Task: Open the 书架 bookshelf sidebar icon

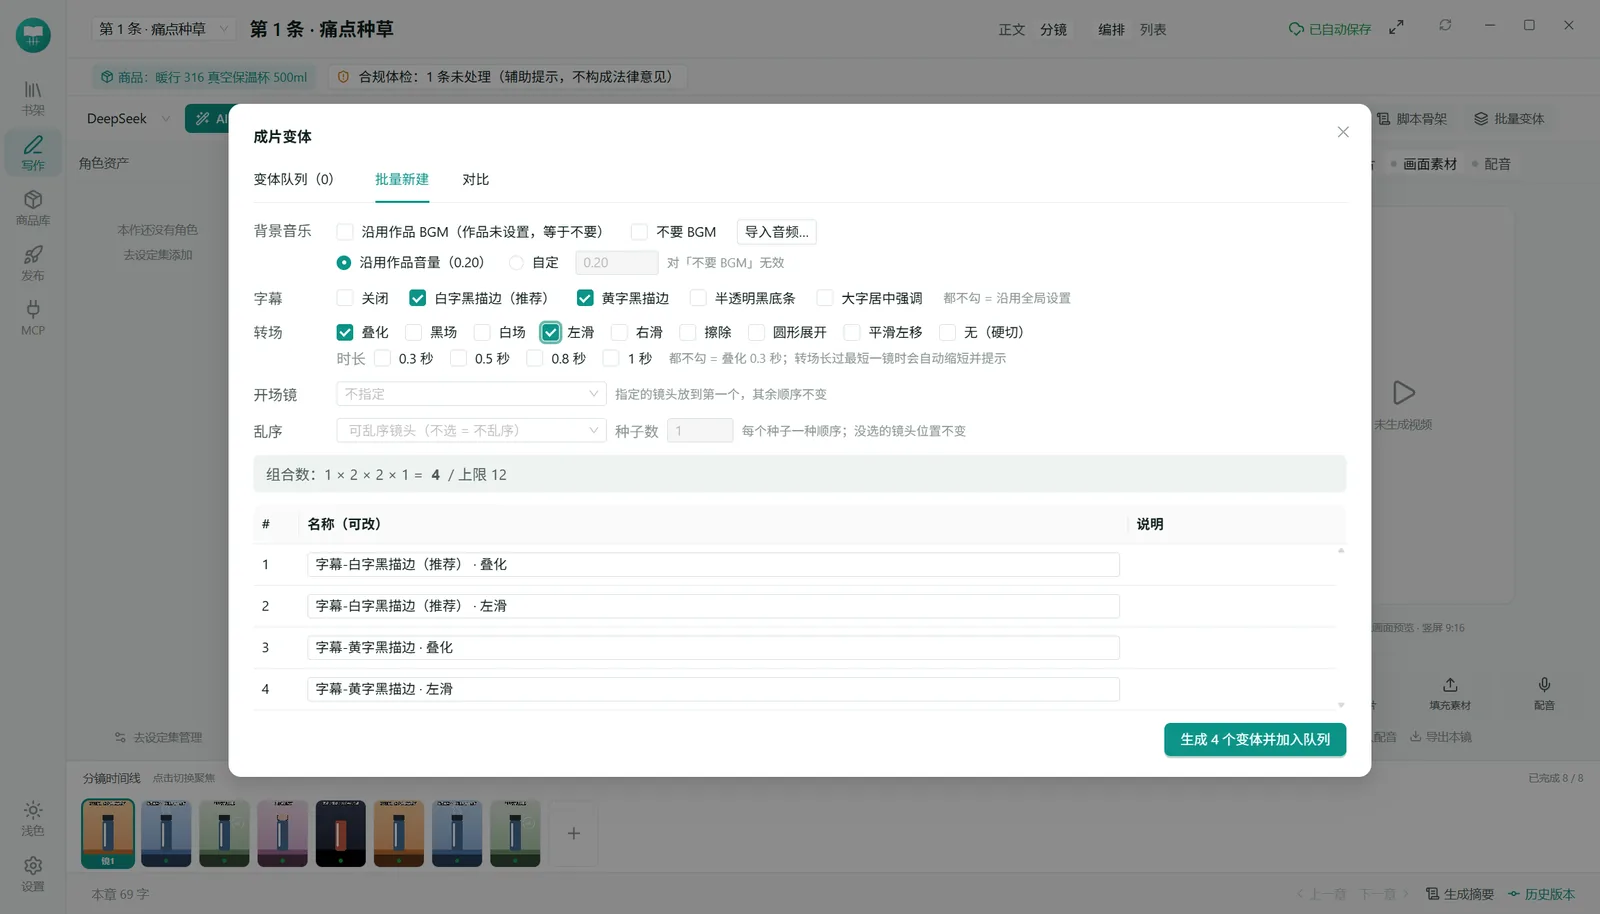Action: coord(33,98)
